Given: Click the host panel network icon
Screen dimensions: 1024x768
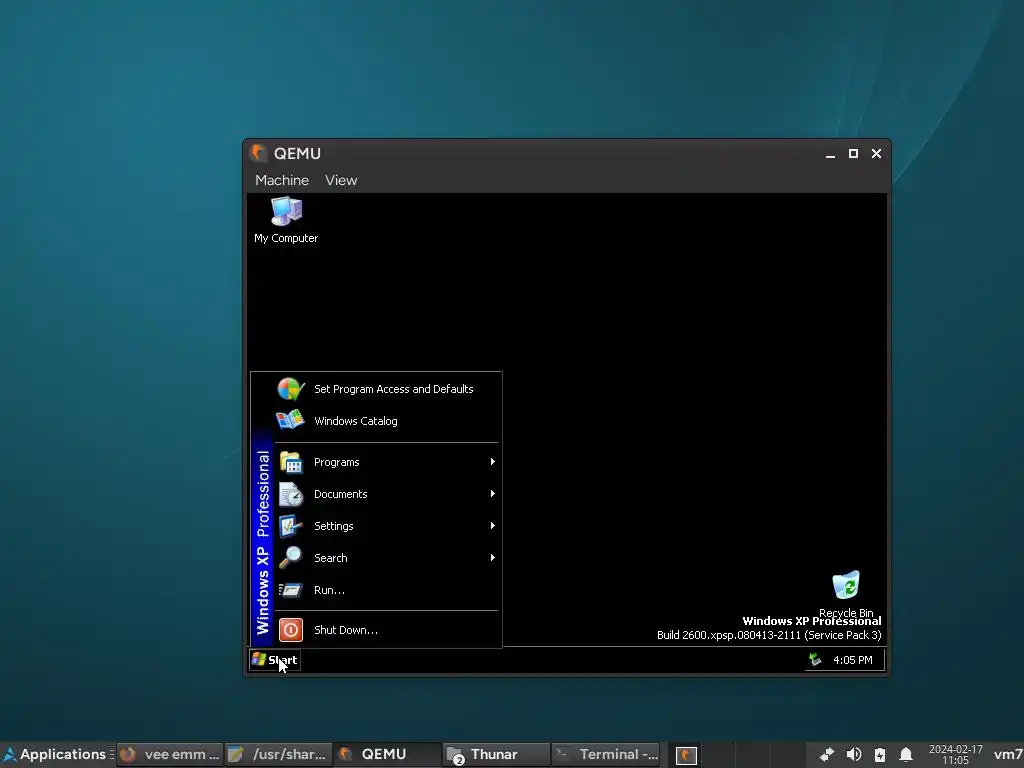Looking at the screenshot, I should click(x=827, y=755).
